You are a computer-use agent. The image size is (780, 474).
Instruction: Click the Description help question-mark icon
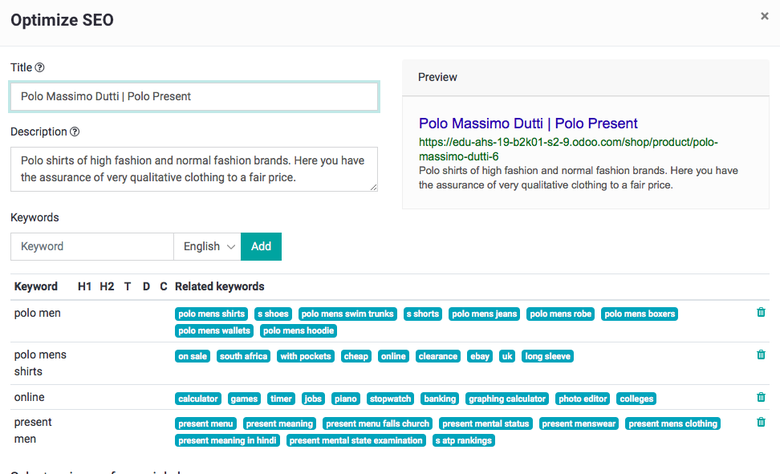[75, 132]
